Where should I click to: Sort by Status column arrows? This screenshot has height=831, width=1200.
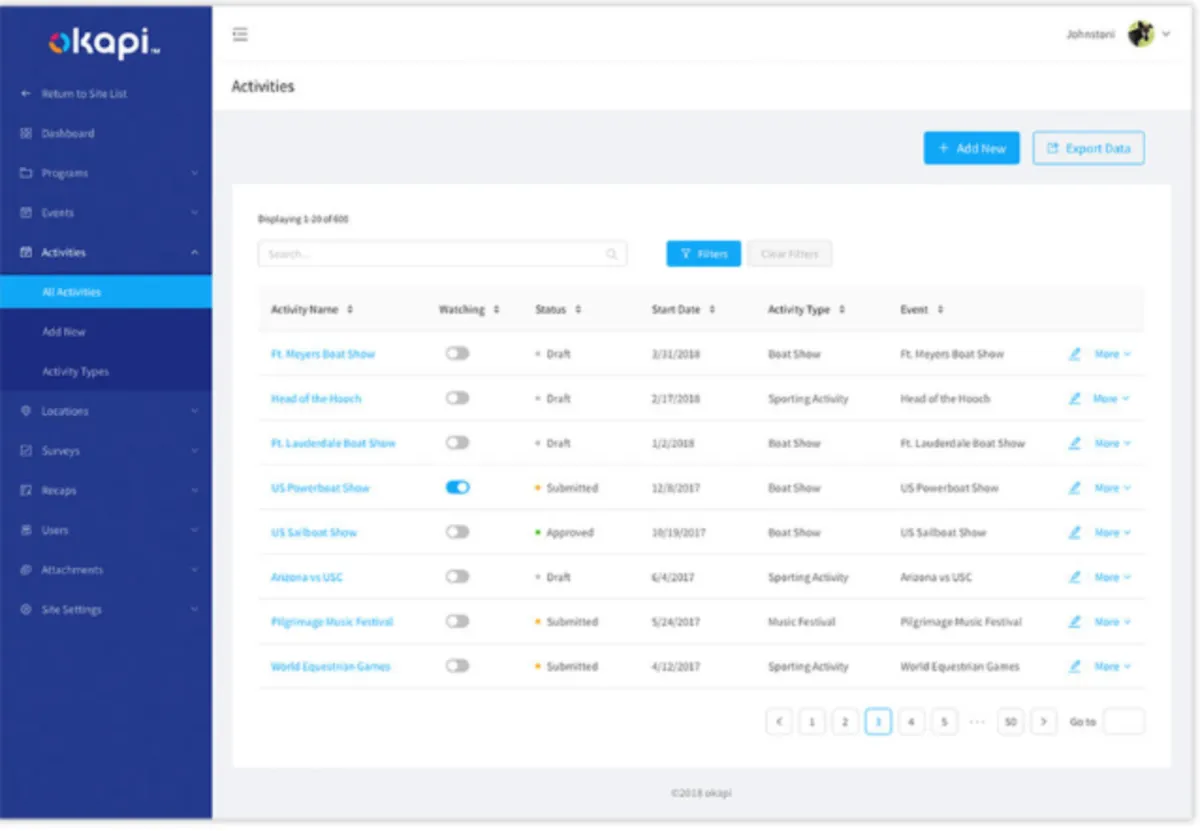point(578,310)
